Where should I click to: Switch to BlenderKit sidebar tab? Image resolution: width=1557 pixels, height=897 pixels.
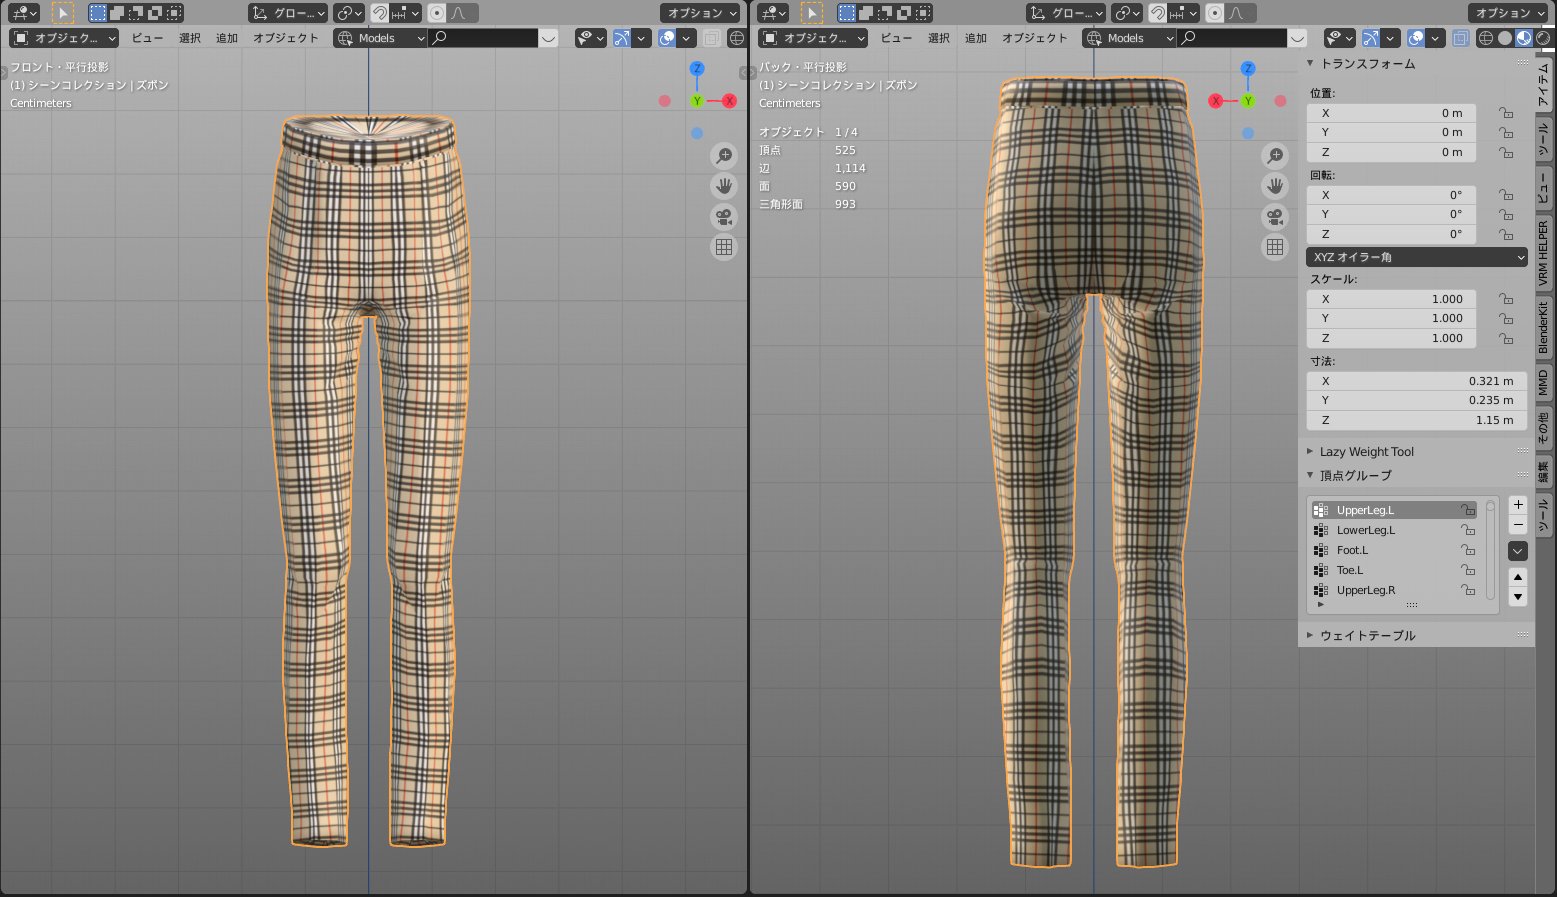(1544, 328)
